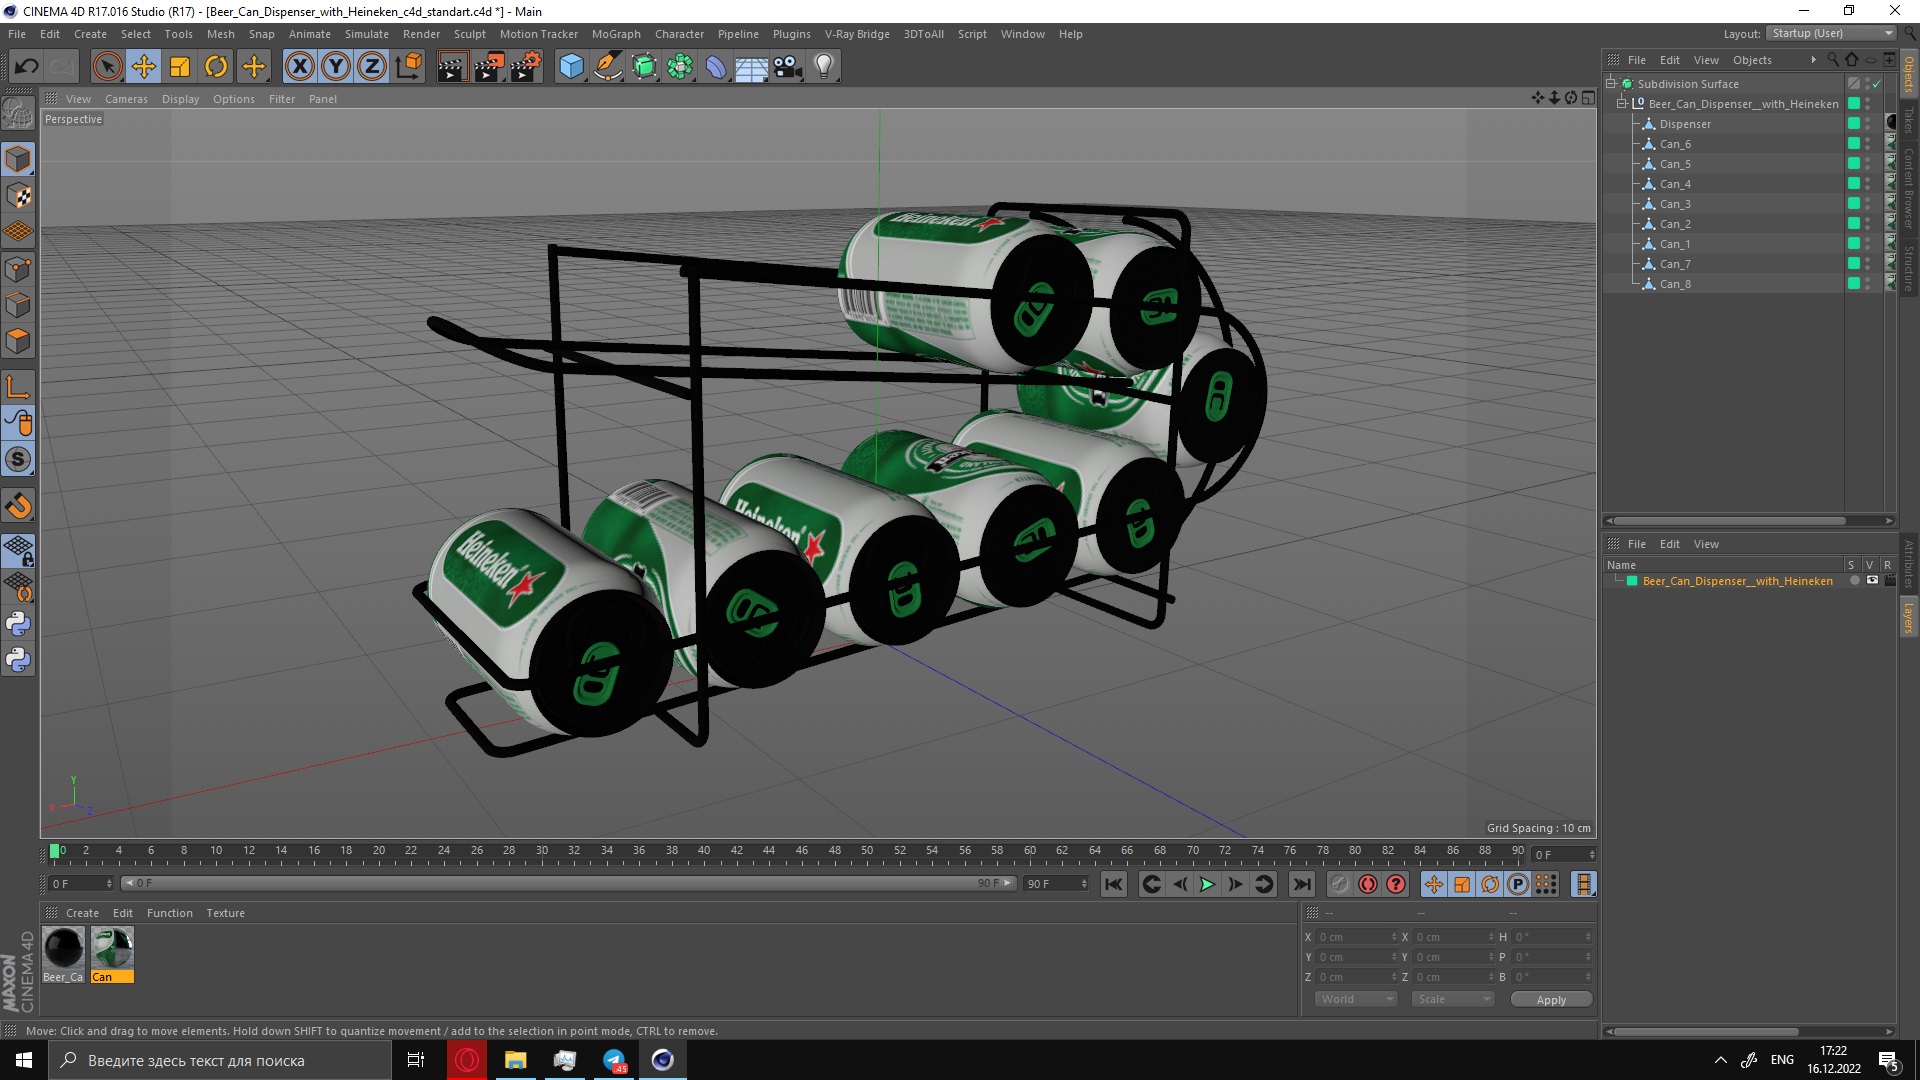Select Can_8 in object manager

(1675, 284)
